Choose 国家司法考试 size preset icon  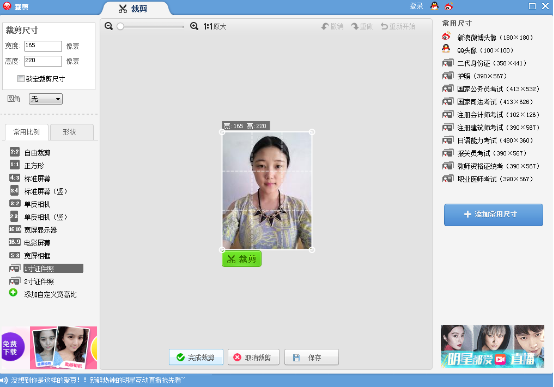(447, 101)
